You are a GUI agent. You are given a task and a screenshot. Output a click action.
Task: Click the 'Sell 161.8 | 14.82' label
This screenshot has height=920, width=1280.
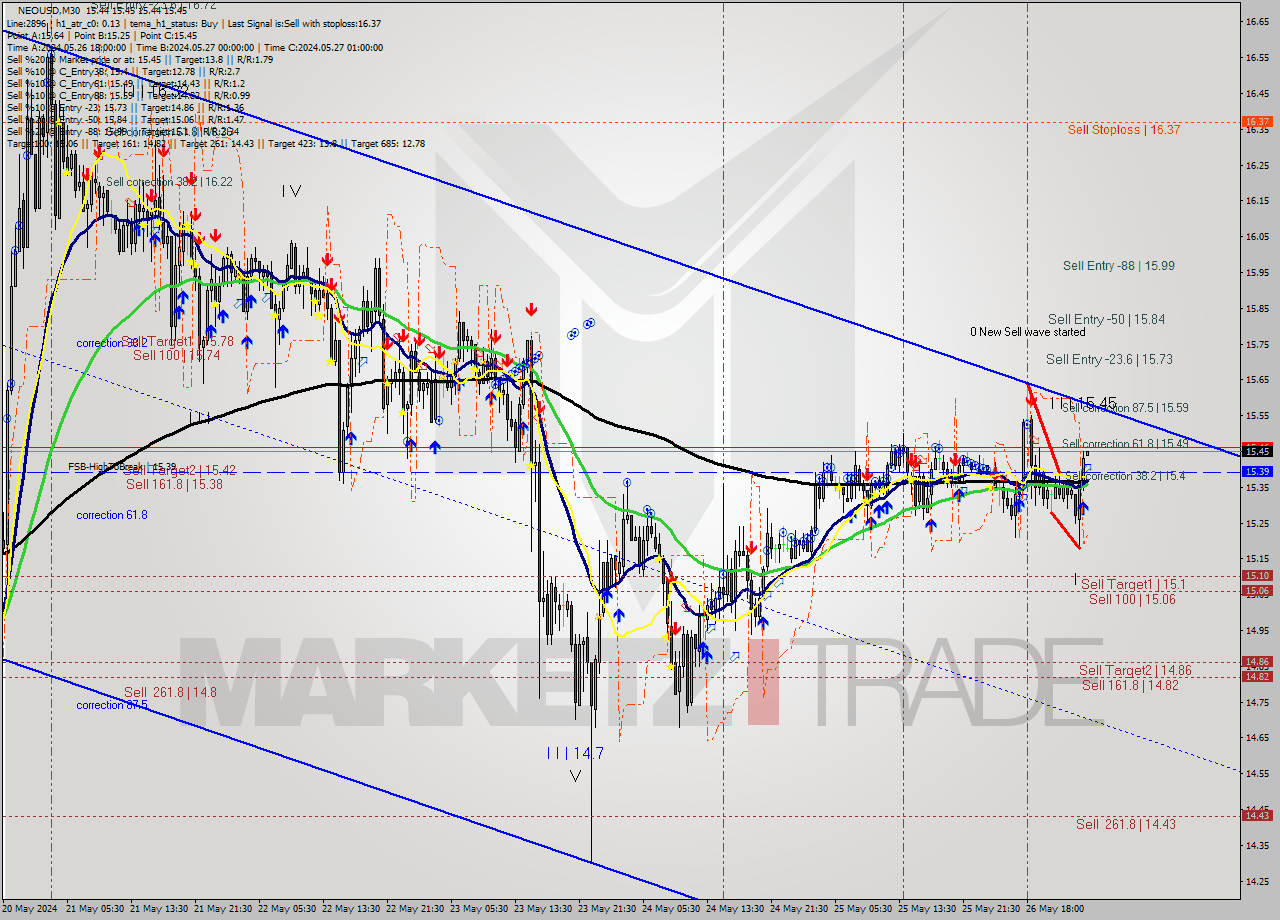1132,685
